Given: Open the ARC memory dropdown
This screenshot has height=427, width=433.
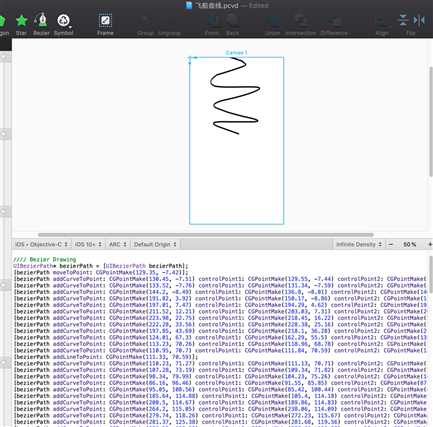Looking at the screenshot, I should tap(118, 244).
